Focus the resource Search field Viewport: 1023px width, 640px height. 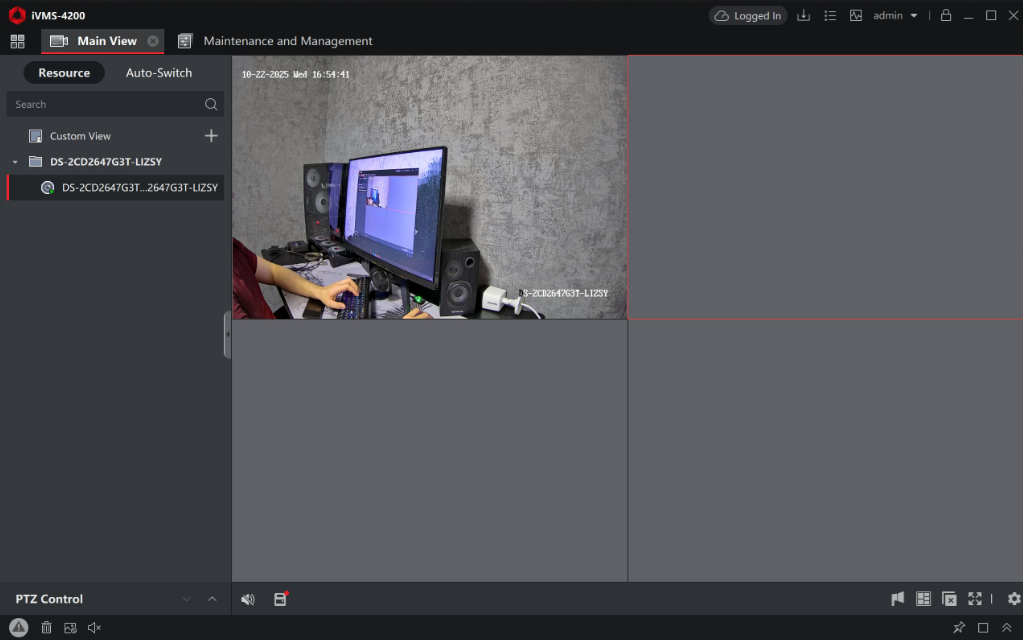click(x=115, y=104)
